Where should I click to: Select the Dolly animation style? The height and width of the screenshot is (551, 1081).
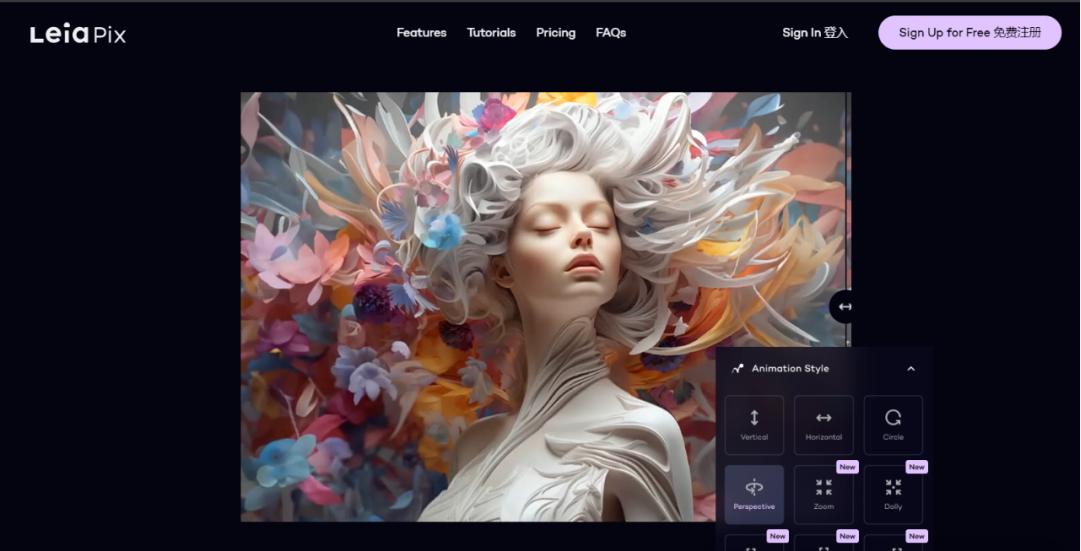[893, 494]
